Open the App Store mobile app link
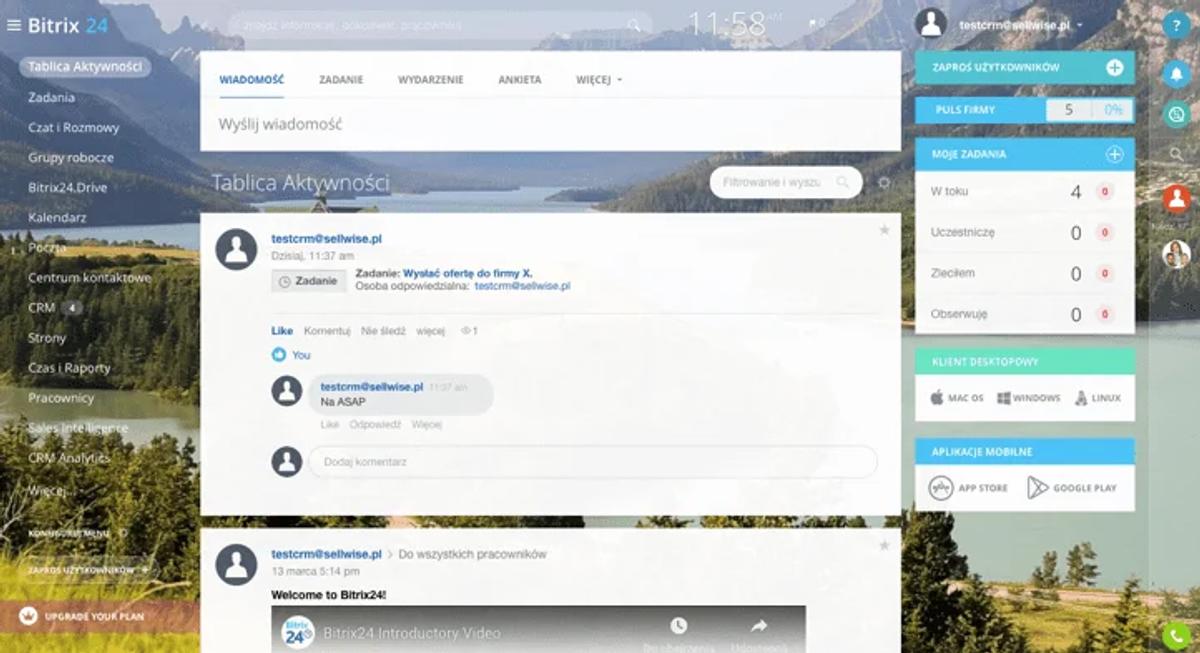 (968, 488)
